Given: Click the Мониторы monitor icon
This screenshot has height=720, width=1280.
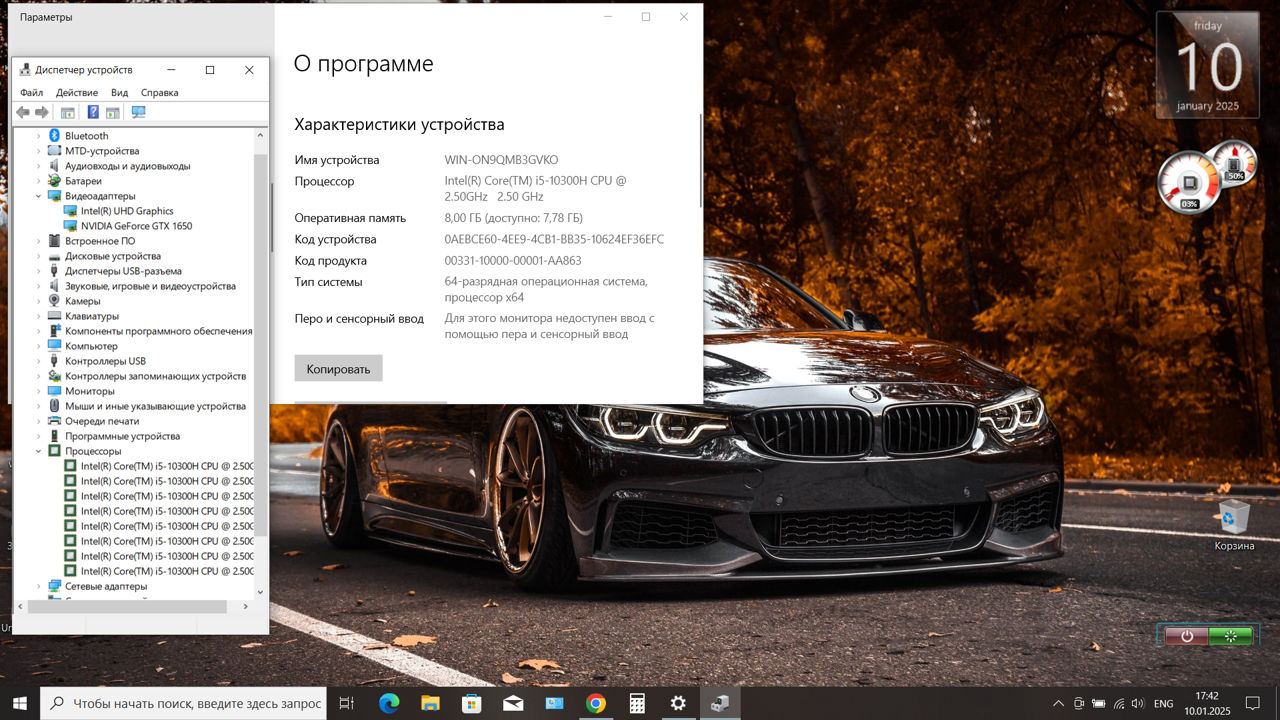Looking at the screenshot, I should coord(55,391).
